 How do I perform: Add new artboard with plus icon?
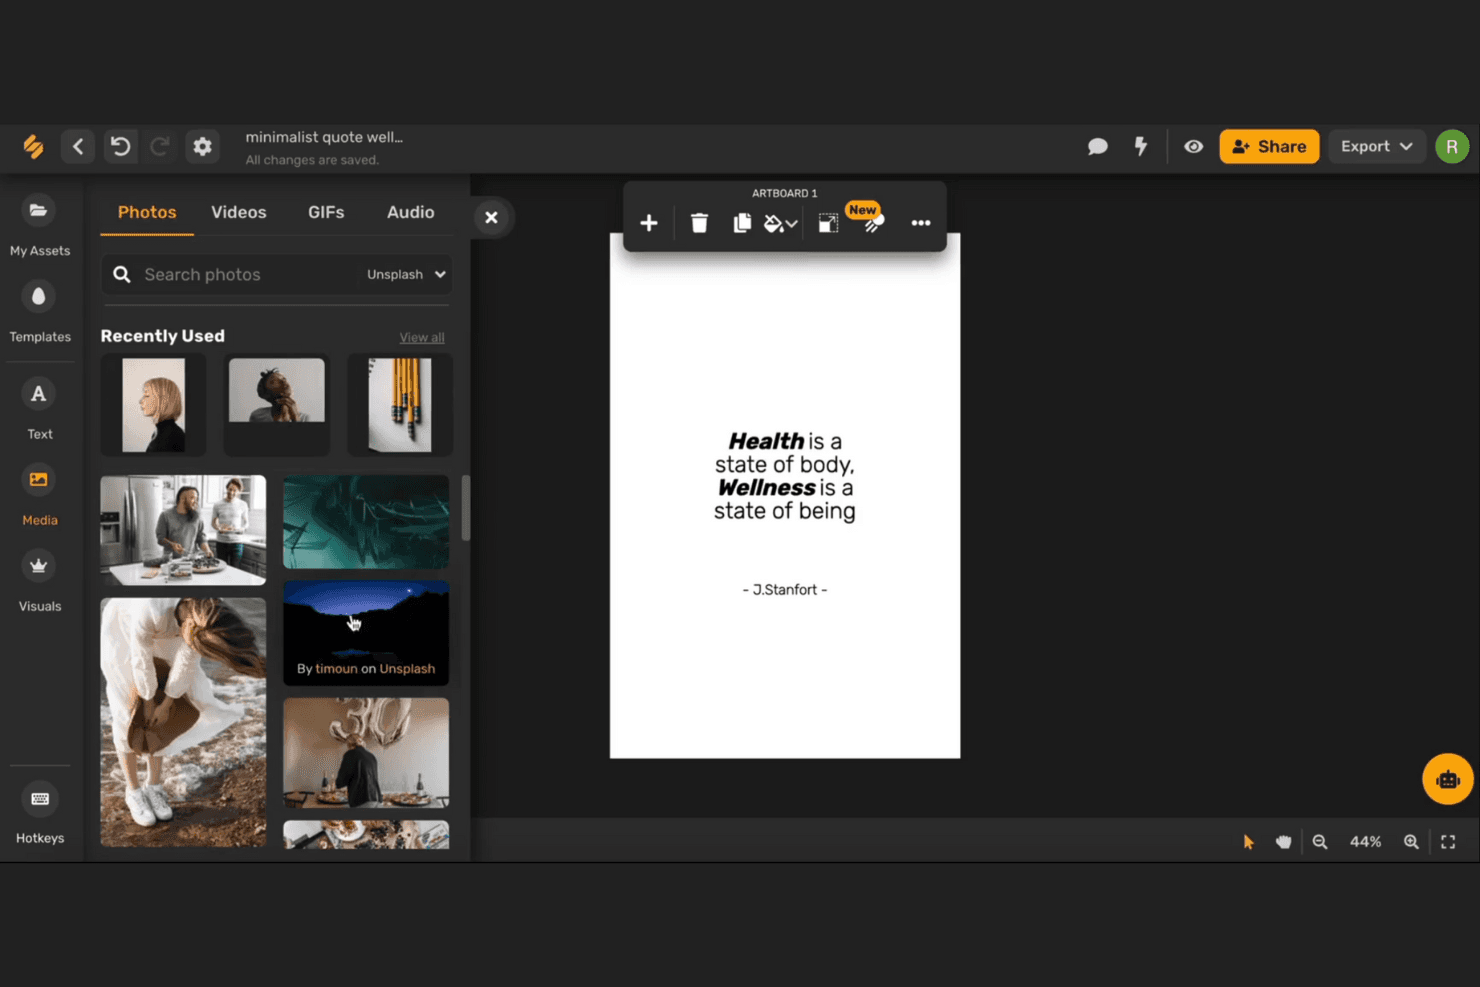649,223
